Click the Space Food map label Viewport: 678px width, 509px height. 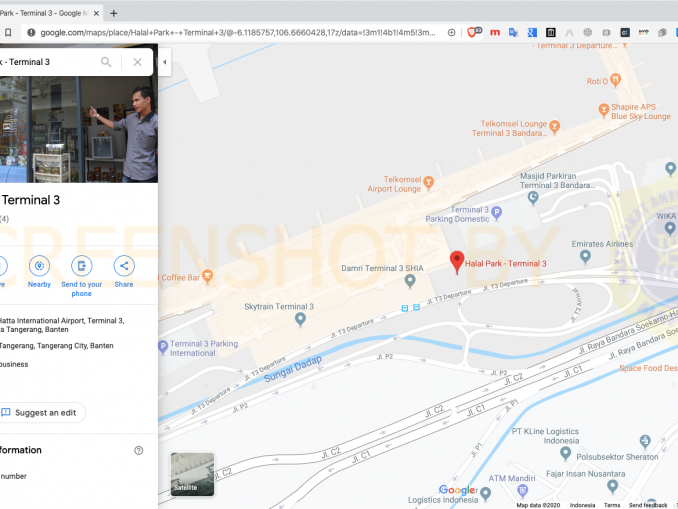[648, 368]
